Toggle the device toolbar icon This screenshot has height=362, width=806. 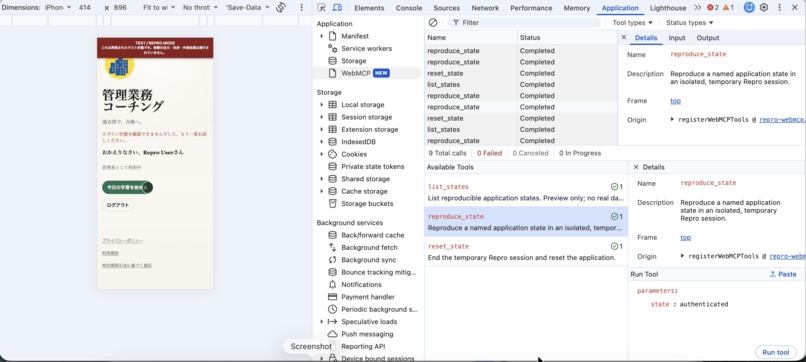337,8
